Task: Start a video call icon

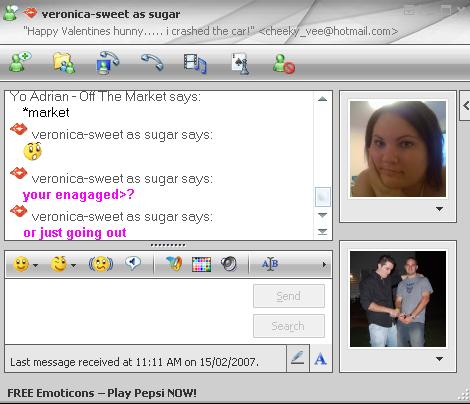Action: click(x=107, y=63)
